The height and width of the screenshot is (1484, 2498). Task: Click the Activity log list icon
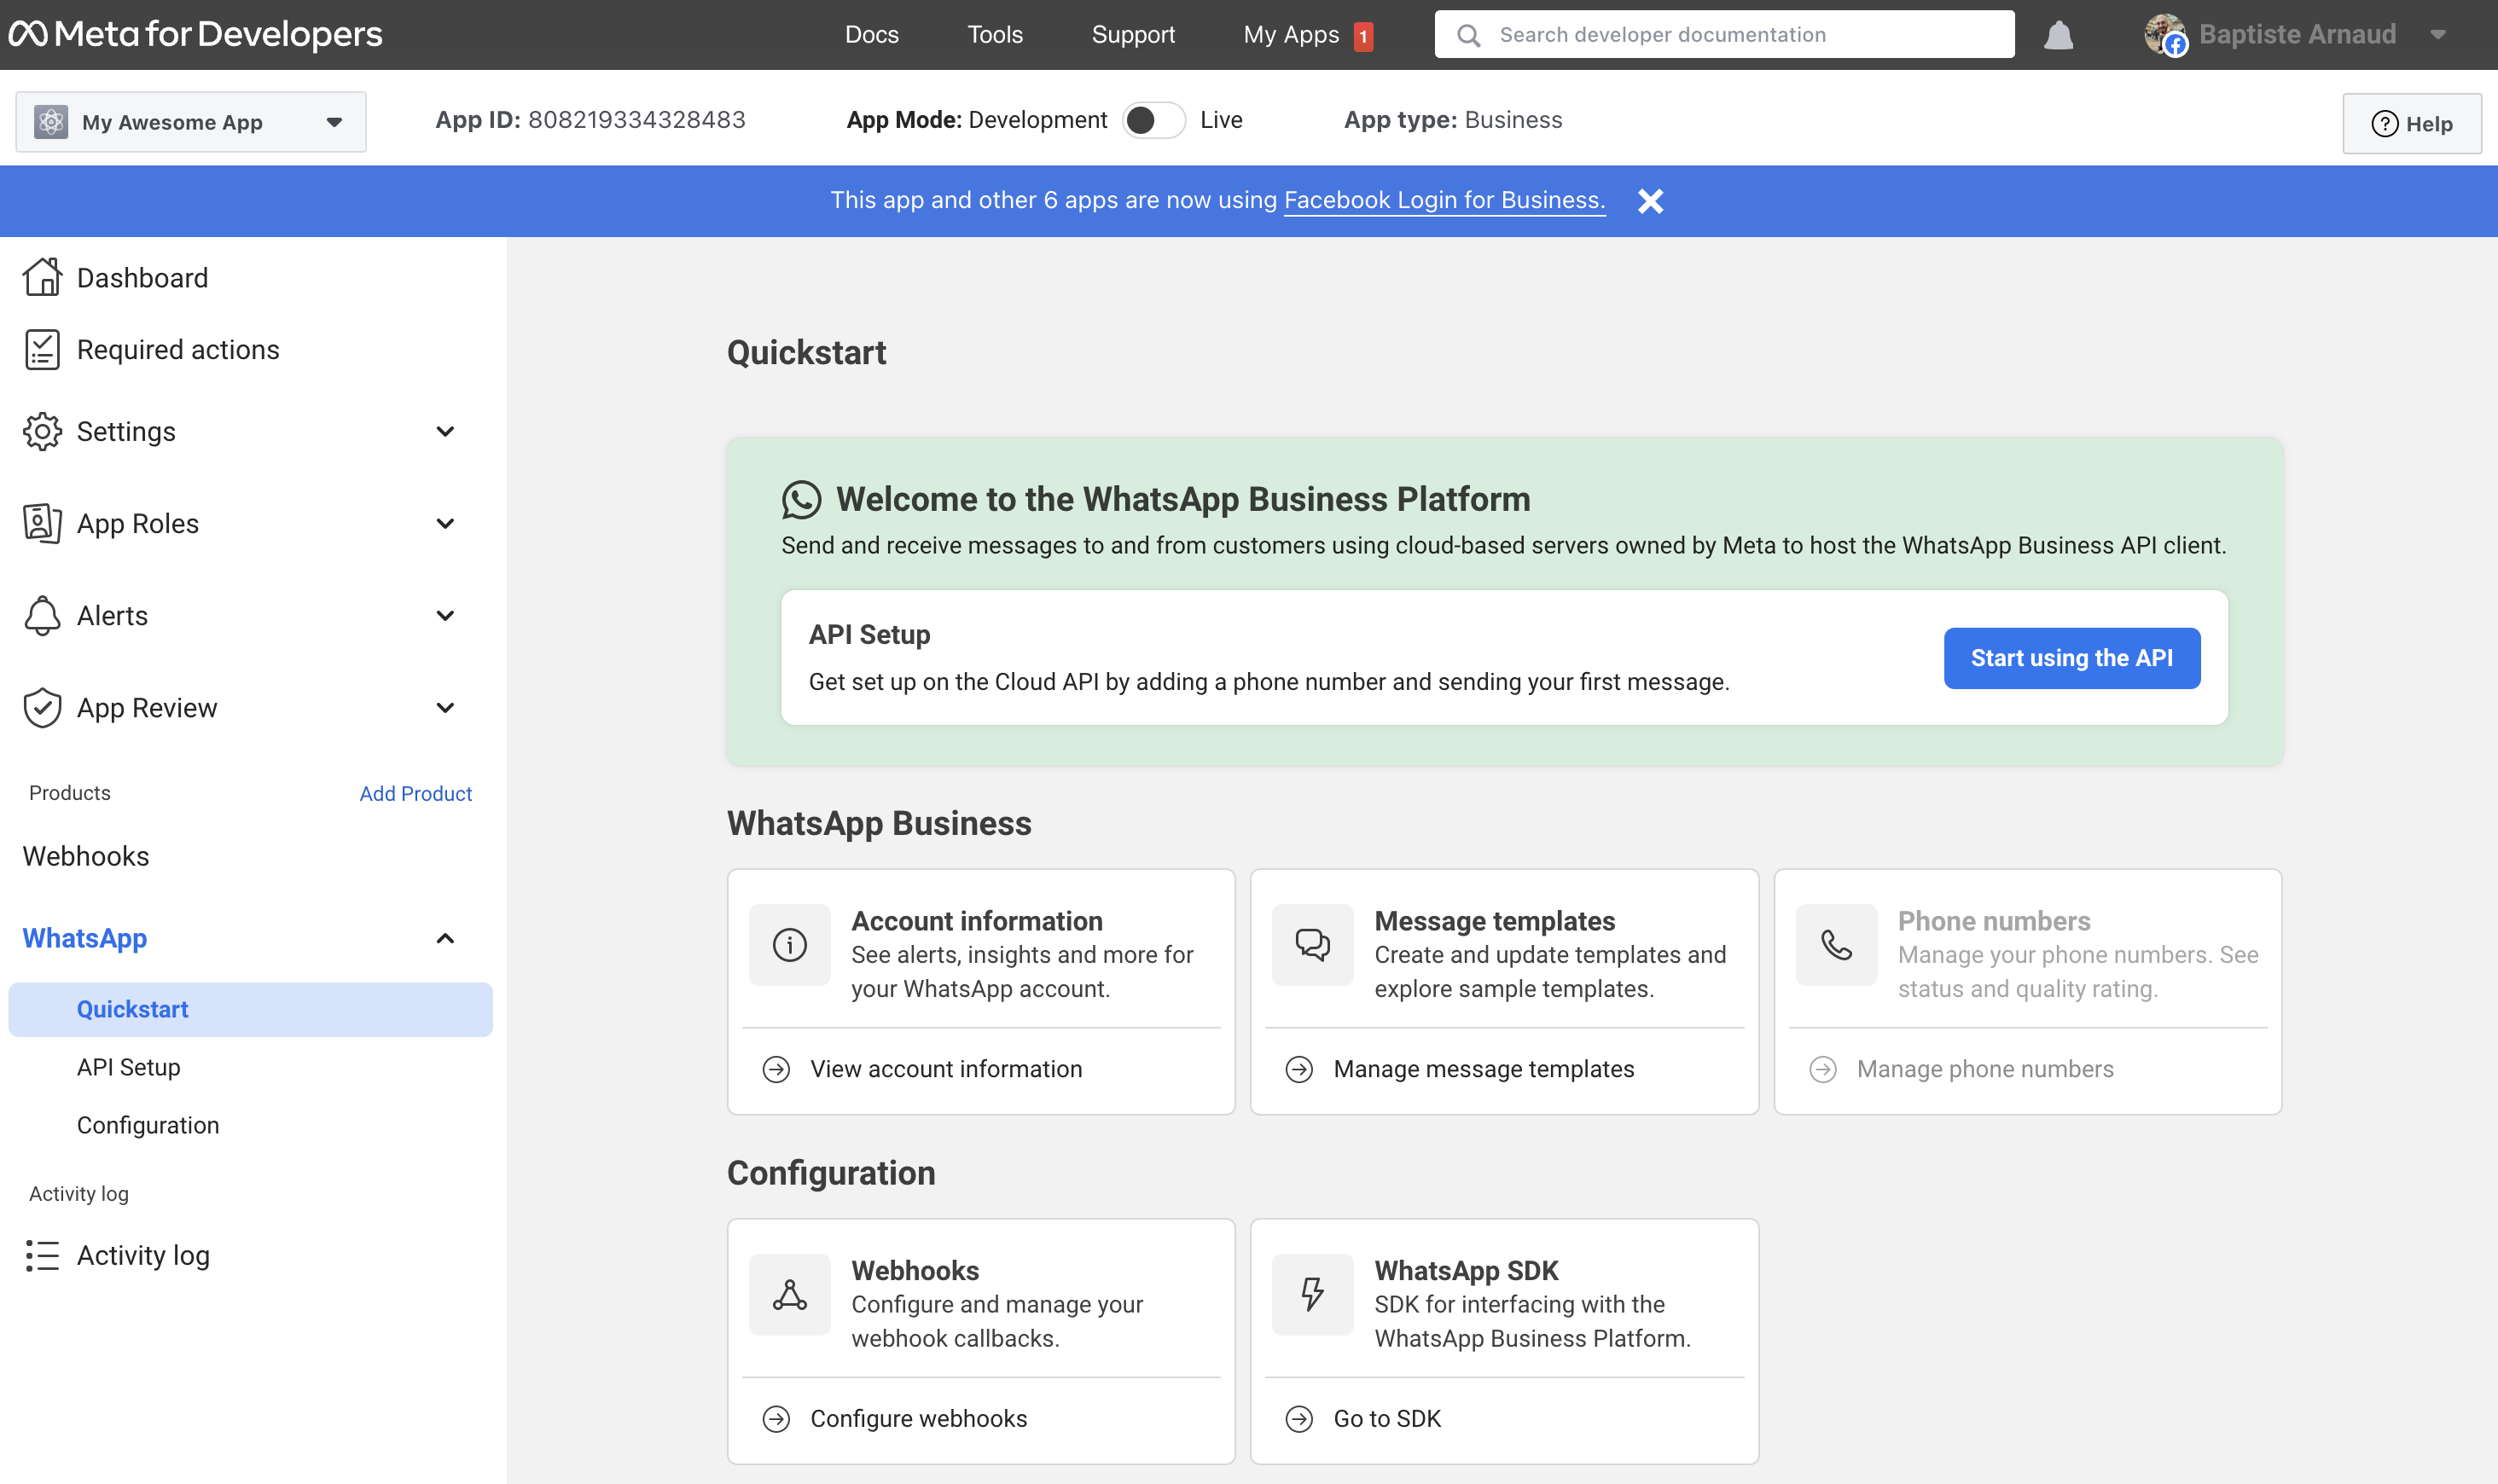point(42,1255)
